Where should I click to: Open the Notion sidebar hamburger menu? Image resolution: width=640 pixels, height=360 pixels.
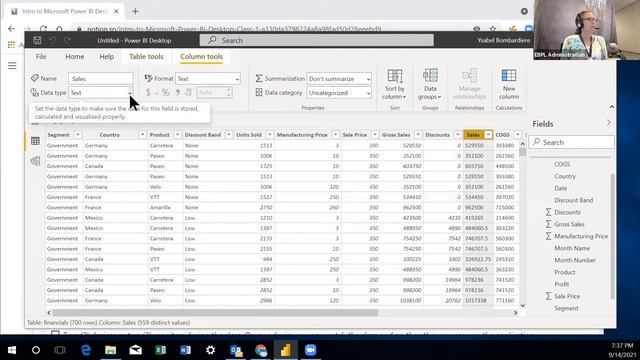[x=12, y=66]
